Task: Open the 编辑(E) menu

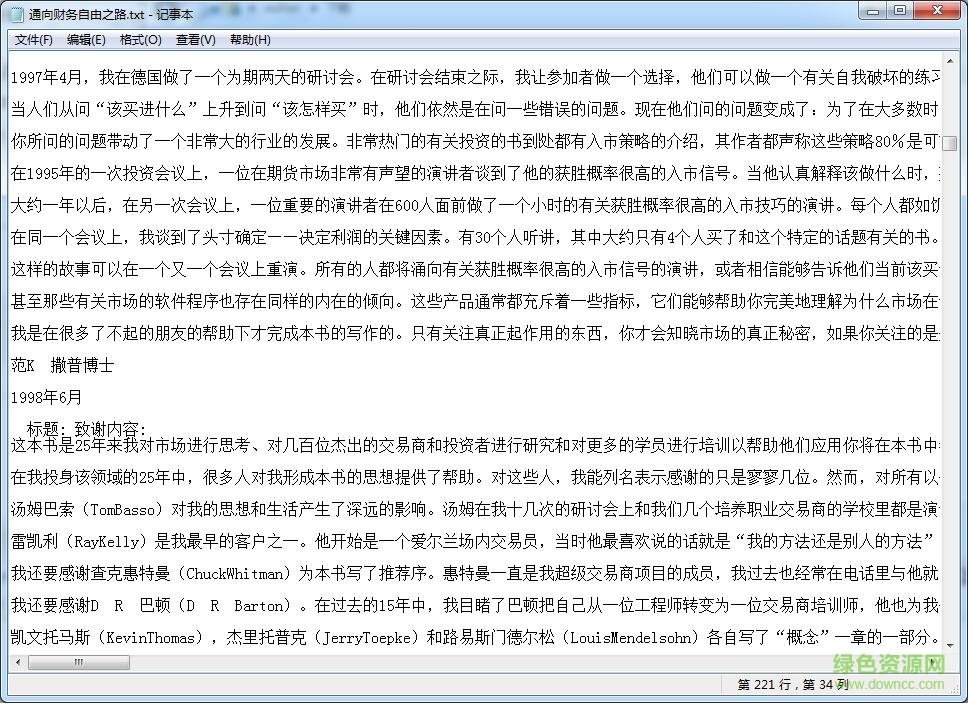Action: click(86, 39)
